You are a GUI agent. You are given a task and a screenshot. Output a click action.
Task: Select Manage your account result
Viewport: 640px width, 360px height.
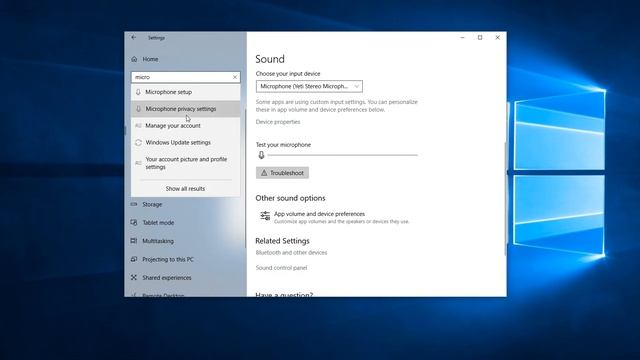pyautogui.click(x=186, y=126)
